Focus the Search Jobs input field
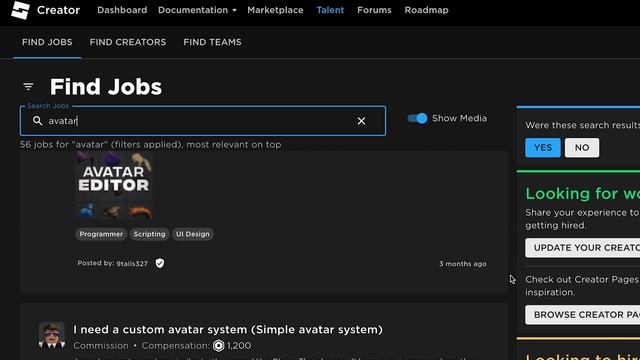The height and width of the screenshot is (360, 640). click(x=202, y=121)
